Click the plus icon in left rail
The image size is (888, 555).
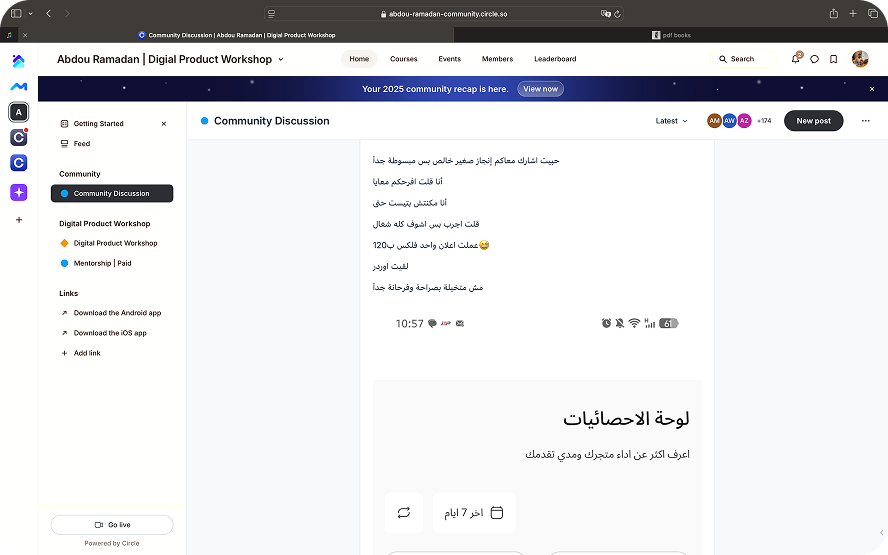coord(19,219)
